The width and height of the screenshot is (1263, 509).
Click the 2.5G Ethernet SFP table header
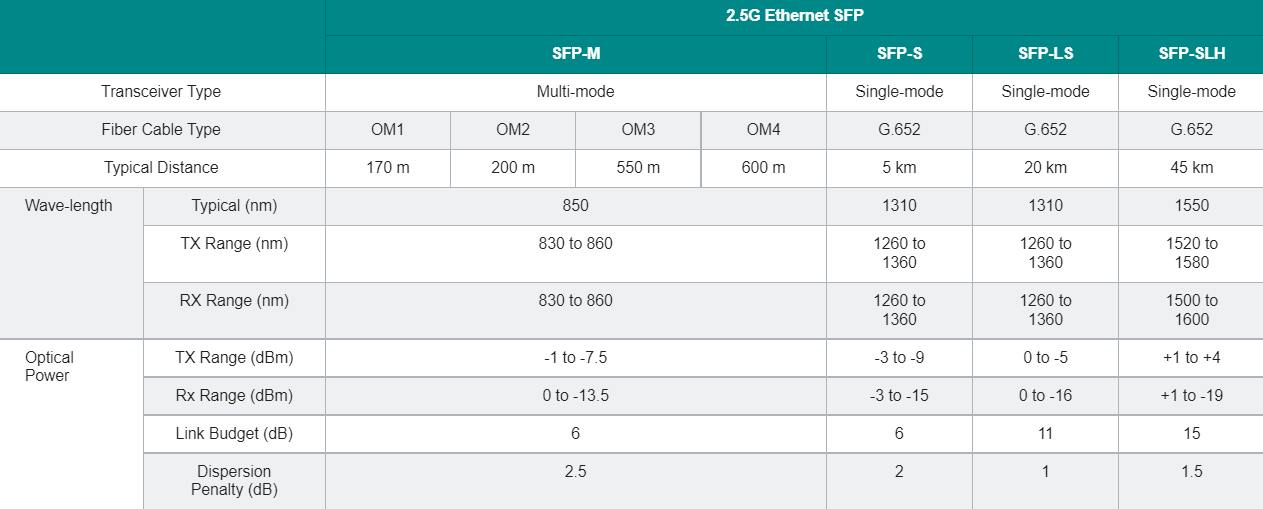click(x=793, y=17)
